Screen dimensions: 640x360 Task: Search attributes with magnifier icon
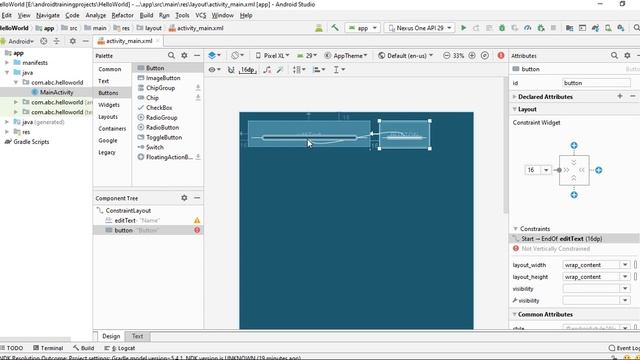click(614, 56)
